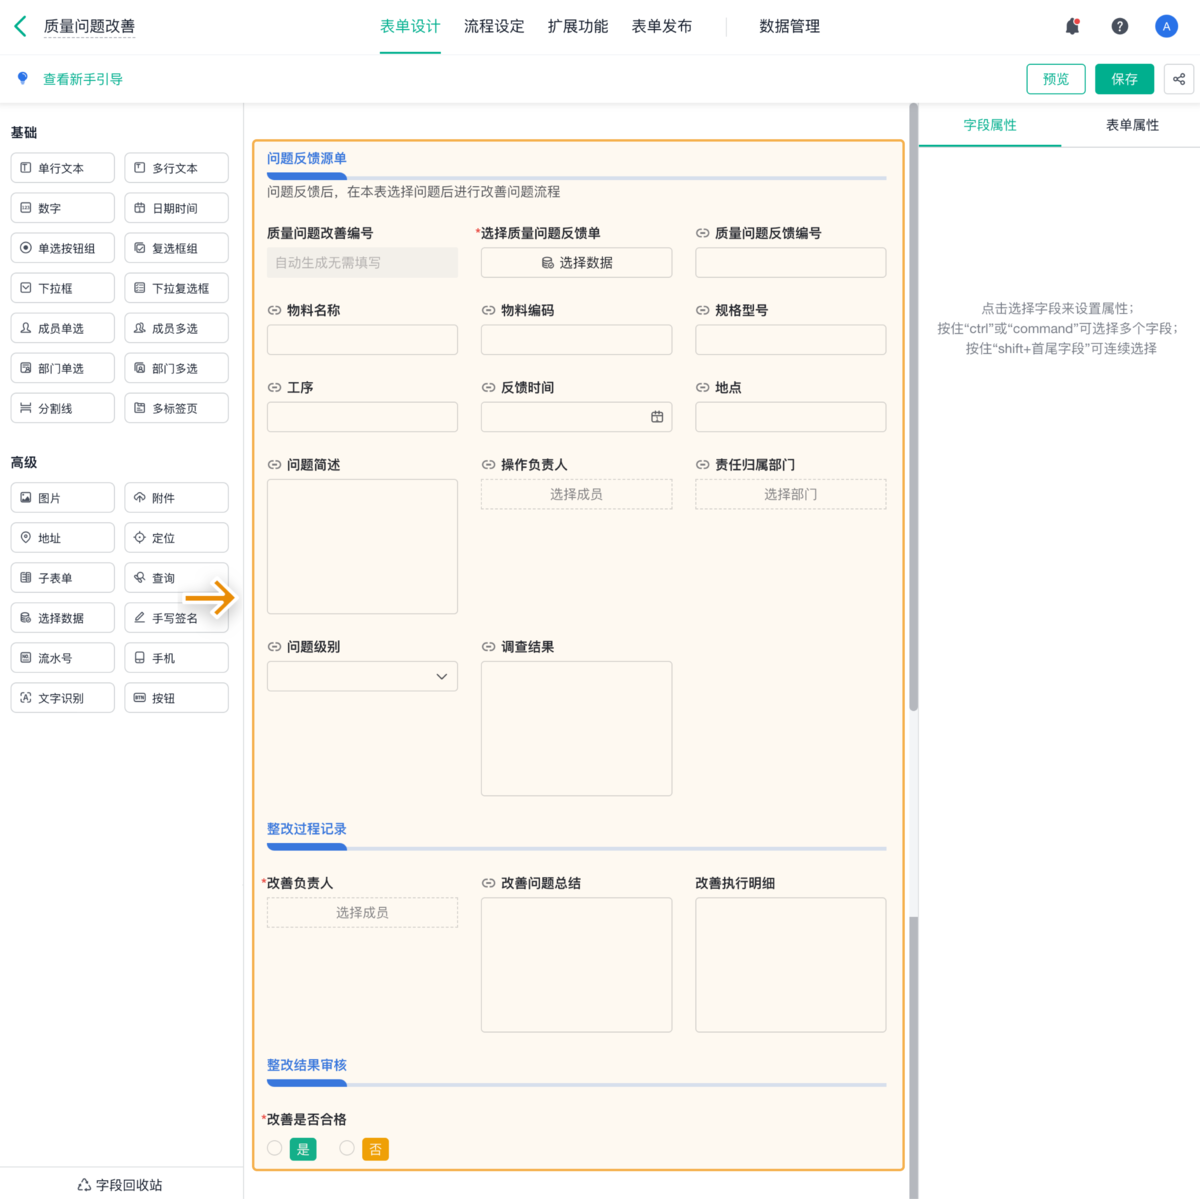1200x1199 pixels.
Task: Add a 手写签名 field
Action: (177, 618)
